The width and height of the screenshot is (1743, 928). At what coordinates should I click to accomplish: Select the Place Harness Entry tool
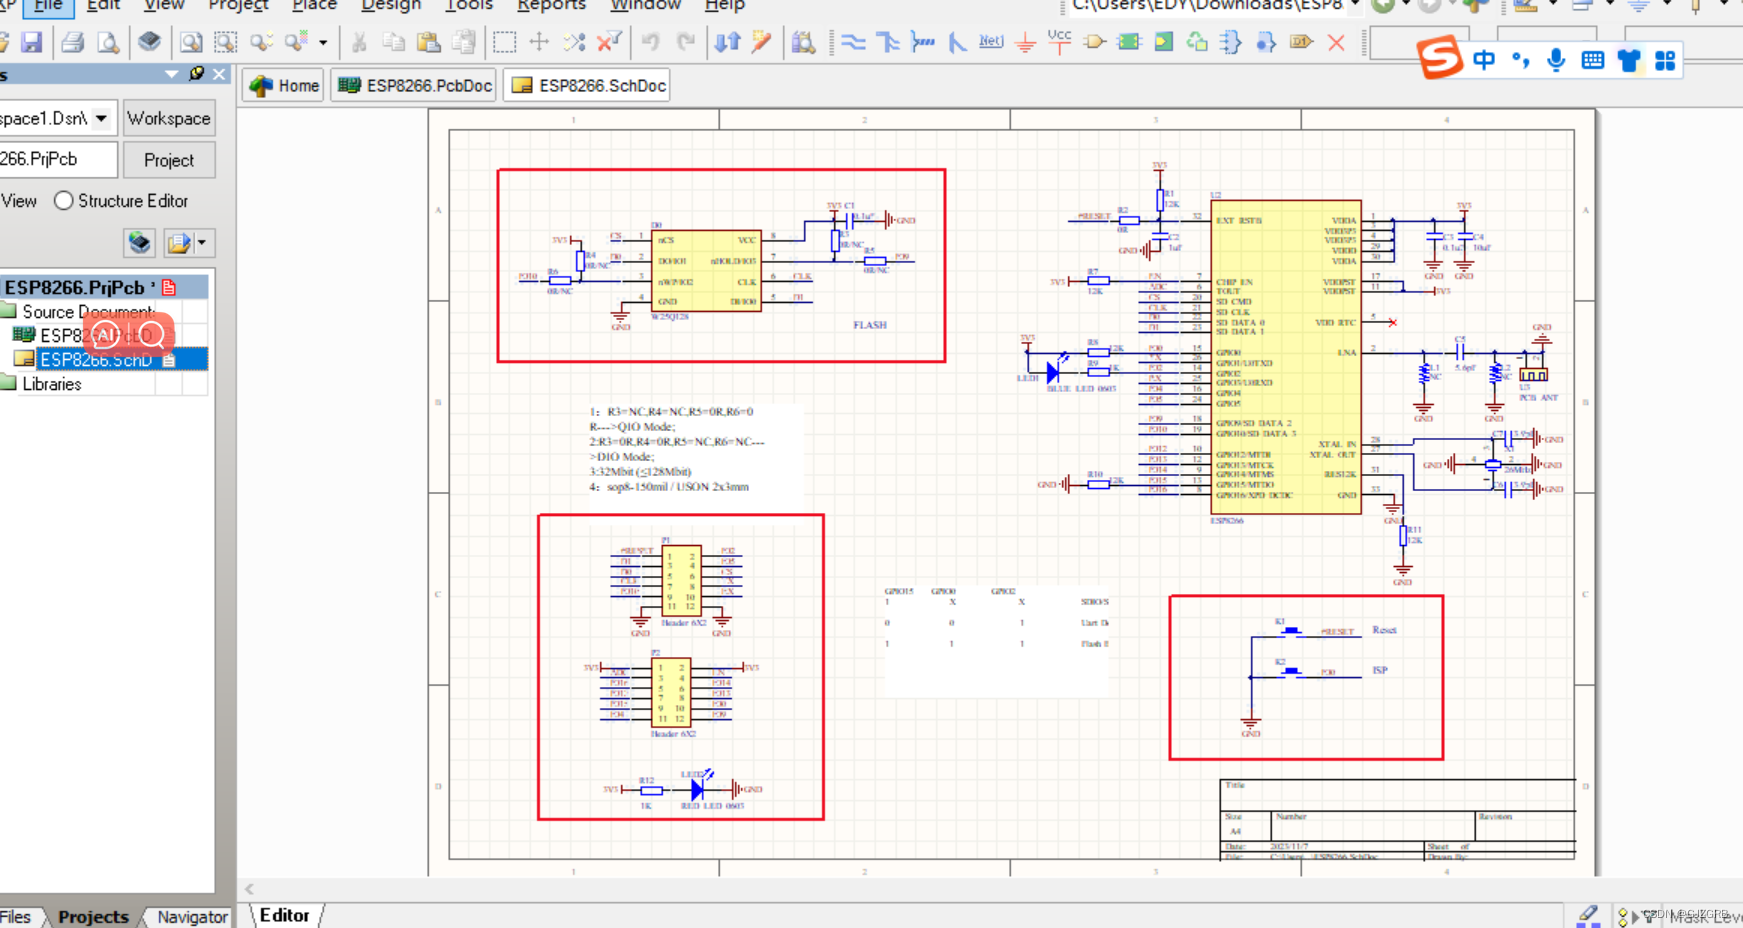[1266, 42]
